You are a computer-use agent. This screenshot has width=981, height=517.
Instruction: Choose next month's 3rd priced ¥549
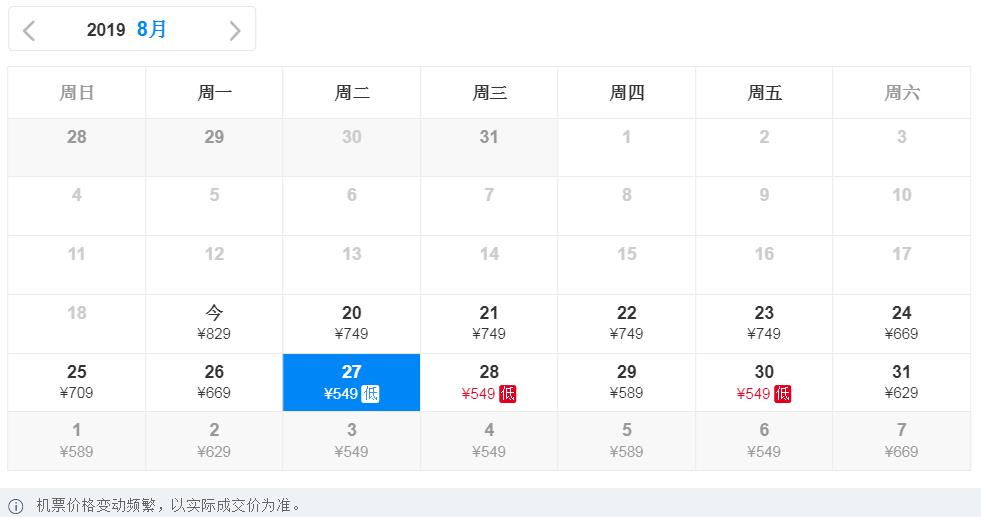point(351,441)
